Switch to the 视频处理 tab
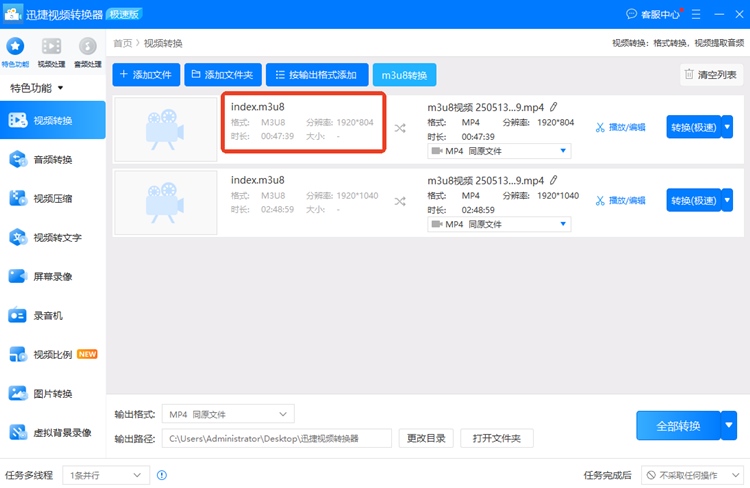750x488 pixels. [51, 52]
